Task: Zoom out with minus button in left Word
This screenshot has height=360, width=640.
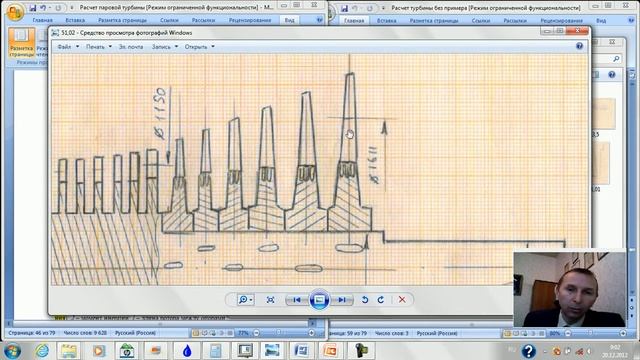Action: [x=256, y=333]
